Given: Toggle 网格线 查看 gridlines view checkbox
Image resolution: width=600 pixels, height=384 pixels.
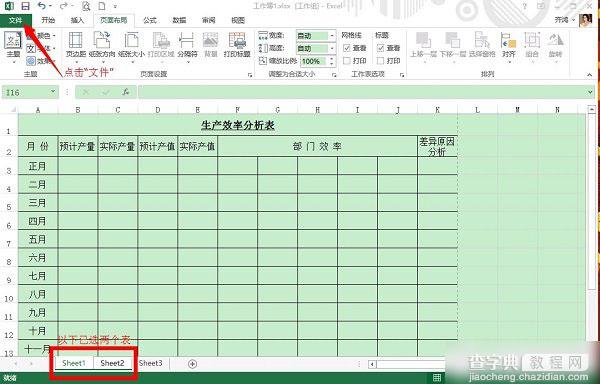Looking at the screenshot, I should [x=347, y=48].
